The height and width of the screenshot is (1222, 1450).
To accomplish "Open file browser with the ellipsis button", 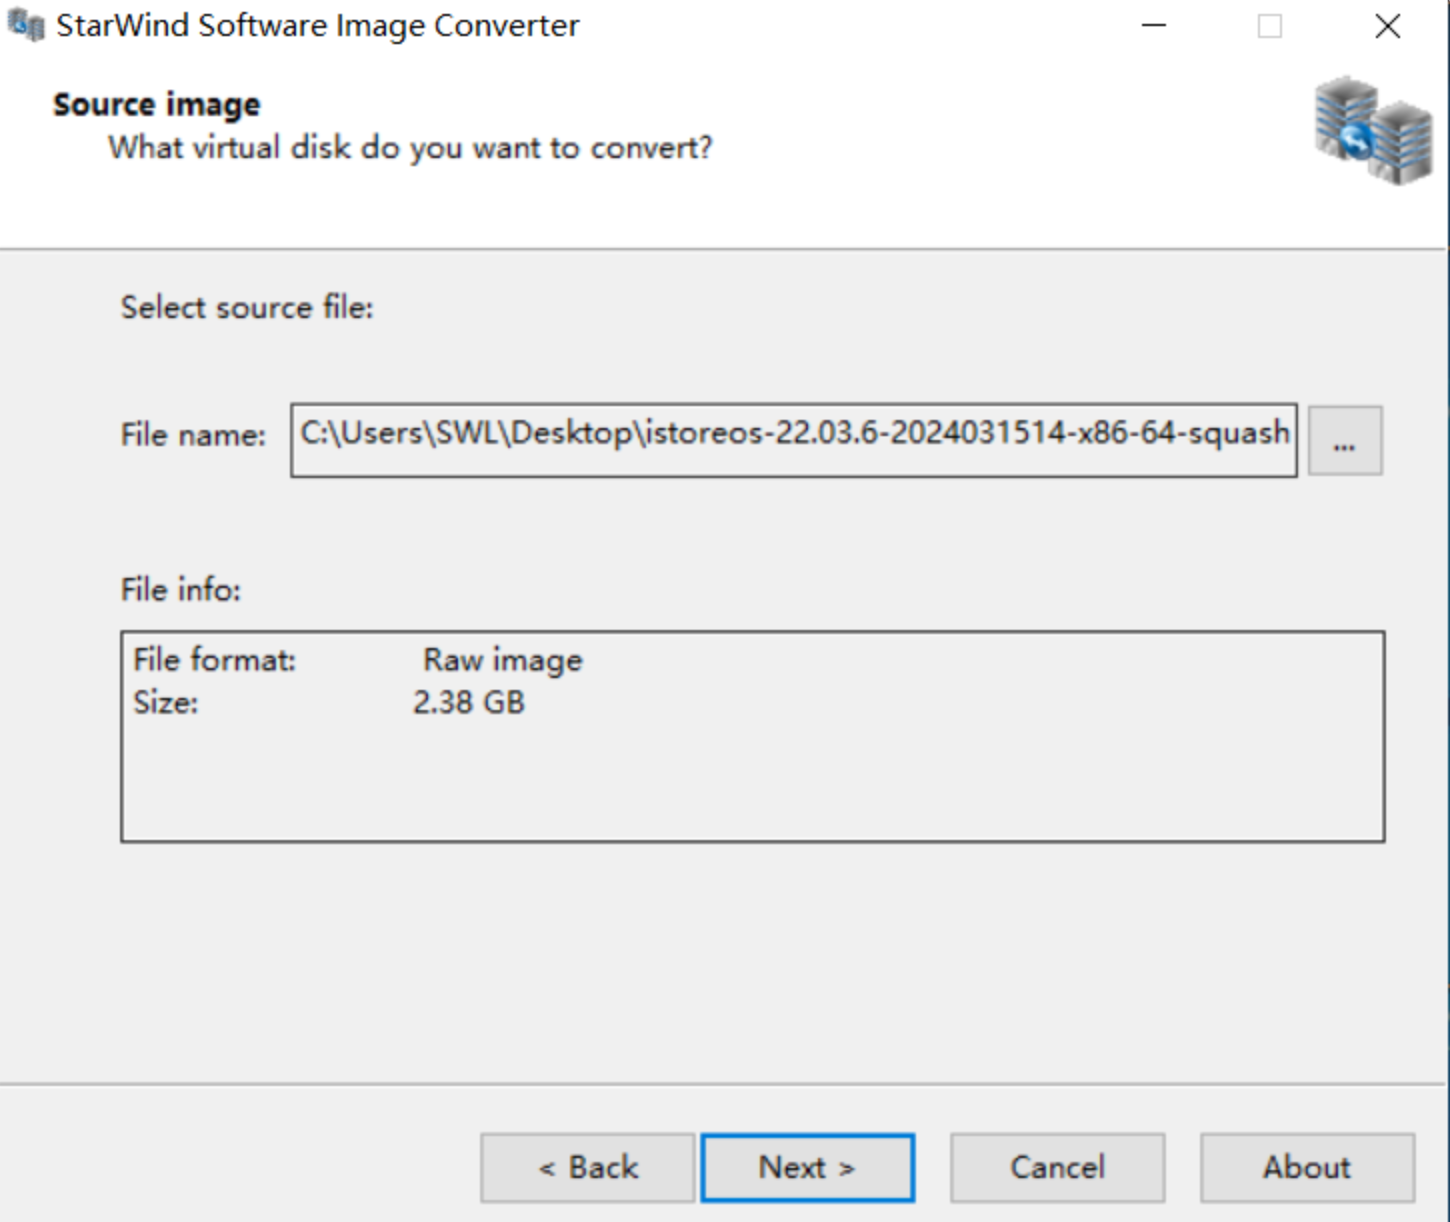I will 1344,441.
